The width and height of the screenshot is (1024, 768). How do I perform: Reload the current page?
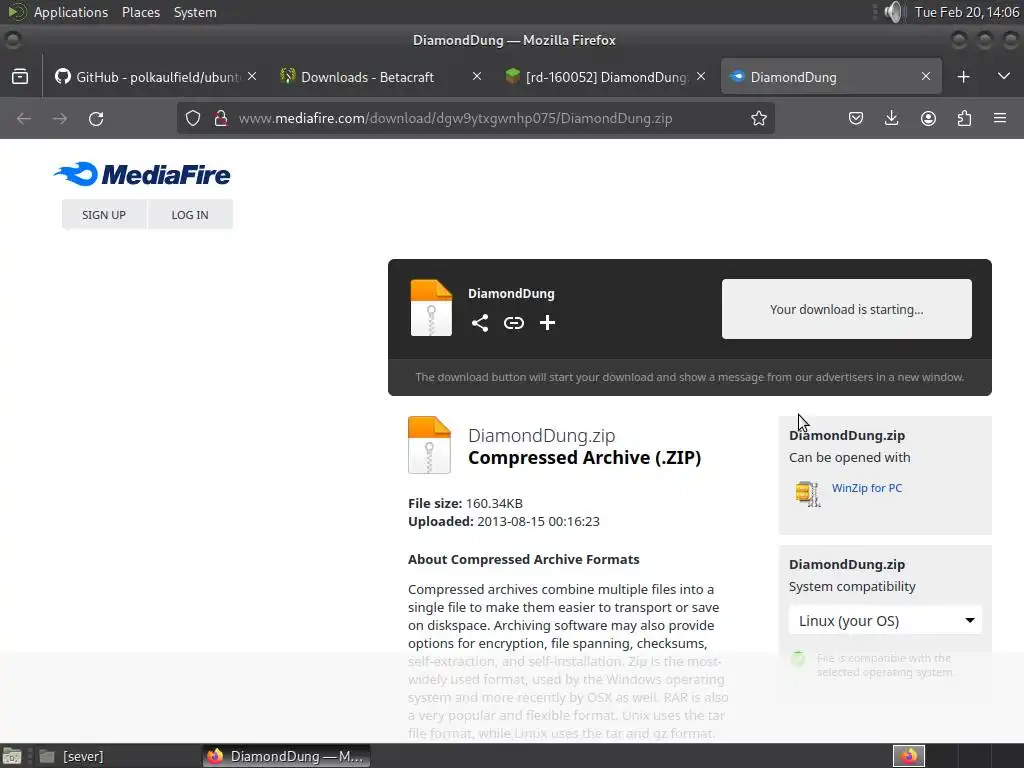(96, 119)
